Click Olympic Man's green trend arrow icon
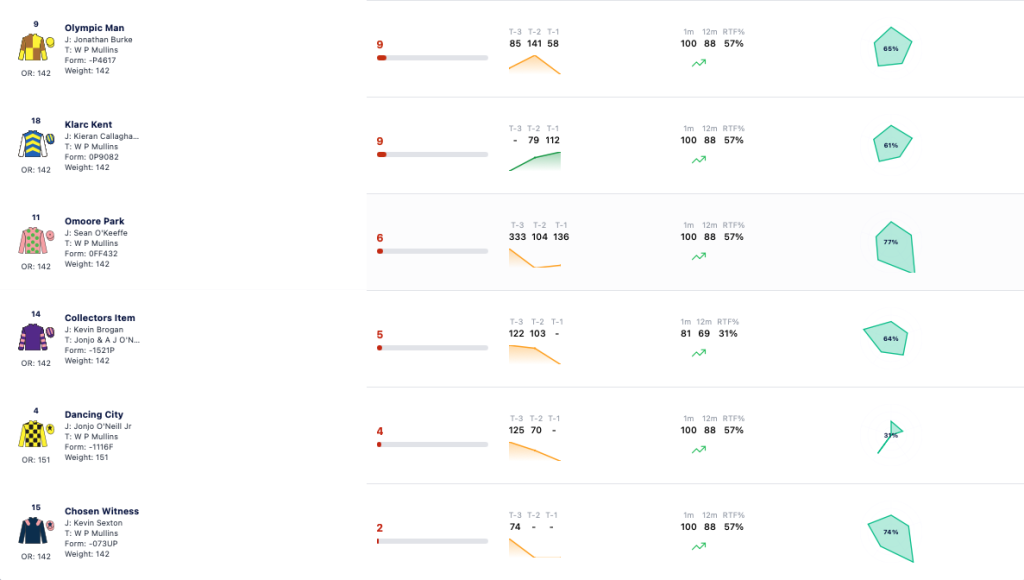The width and height of the screenshot is (1024, 580). (x=699, y=63)
